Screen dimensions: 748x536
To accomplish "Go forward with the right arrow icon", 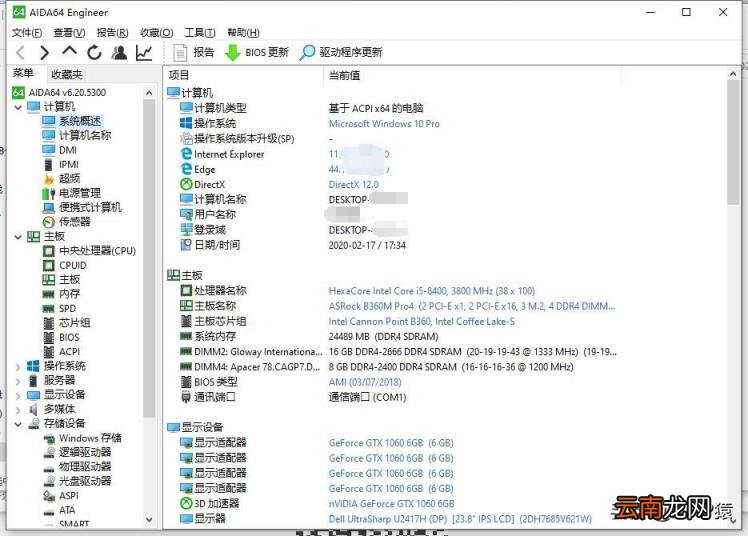I will [x=44, y=52].
